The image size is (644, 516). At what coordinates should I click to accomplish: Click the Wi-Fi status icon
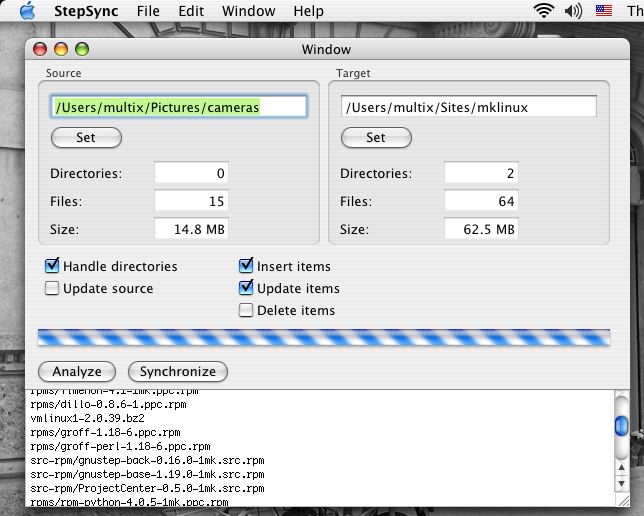[544, 10]
